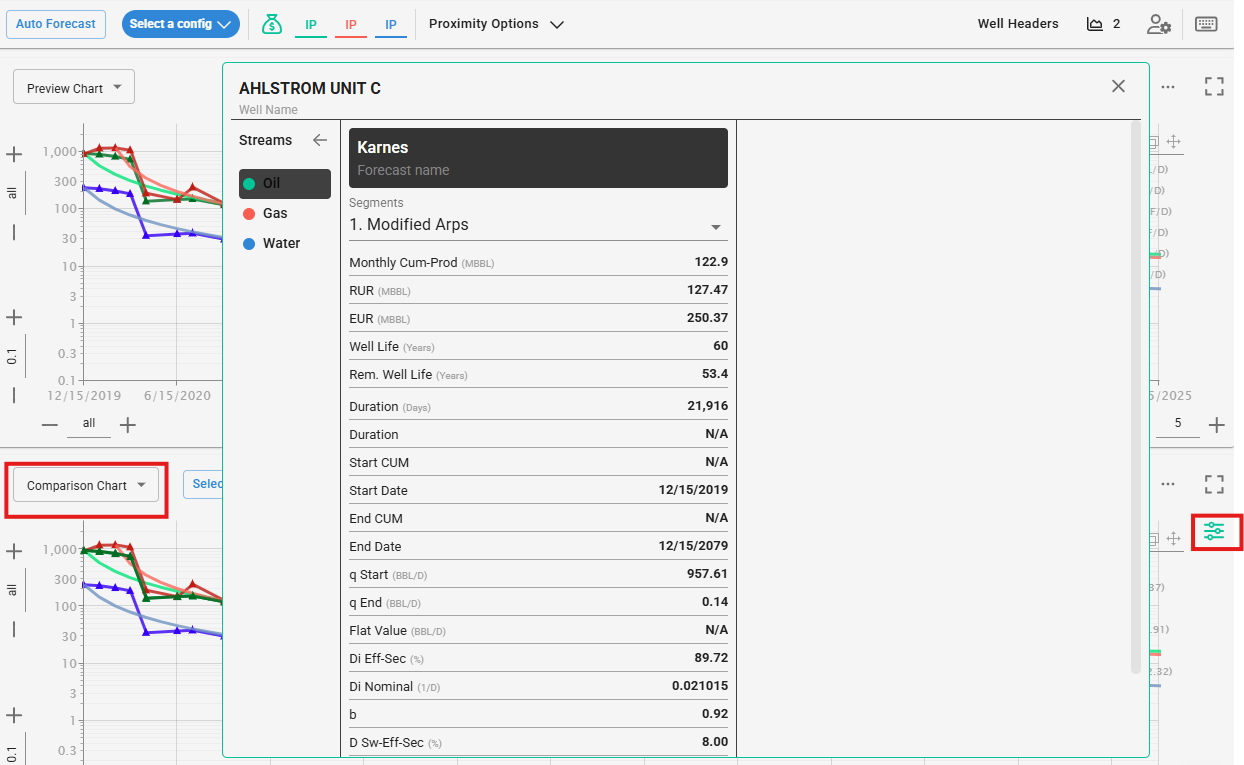The image size is (1244, 765).
Task: Click the Well Life value 60
Action: tap(720, 346)
